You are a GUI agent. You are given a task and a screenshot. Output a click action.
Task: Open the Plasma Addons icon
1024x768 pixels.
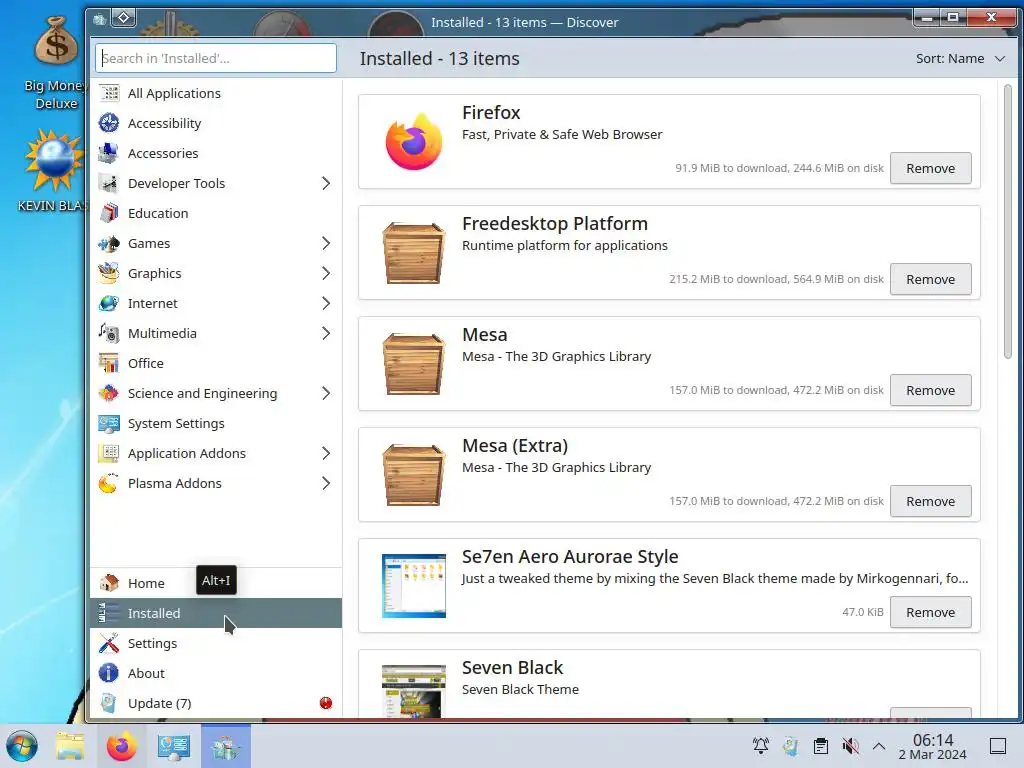[109, 484]
